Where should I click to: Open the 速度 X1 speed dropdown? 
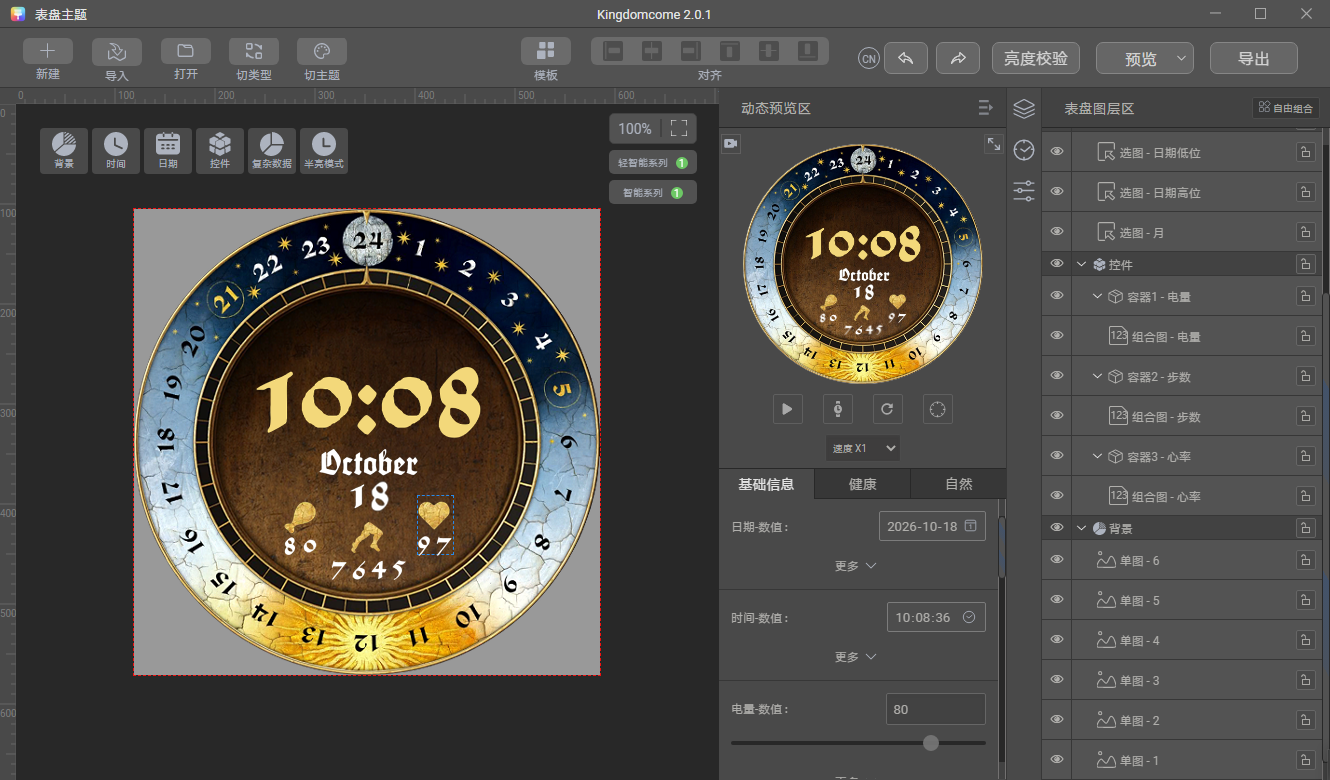pos(862,448)
